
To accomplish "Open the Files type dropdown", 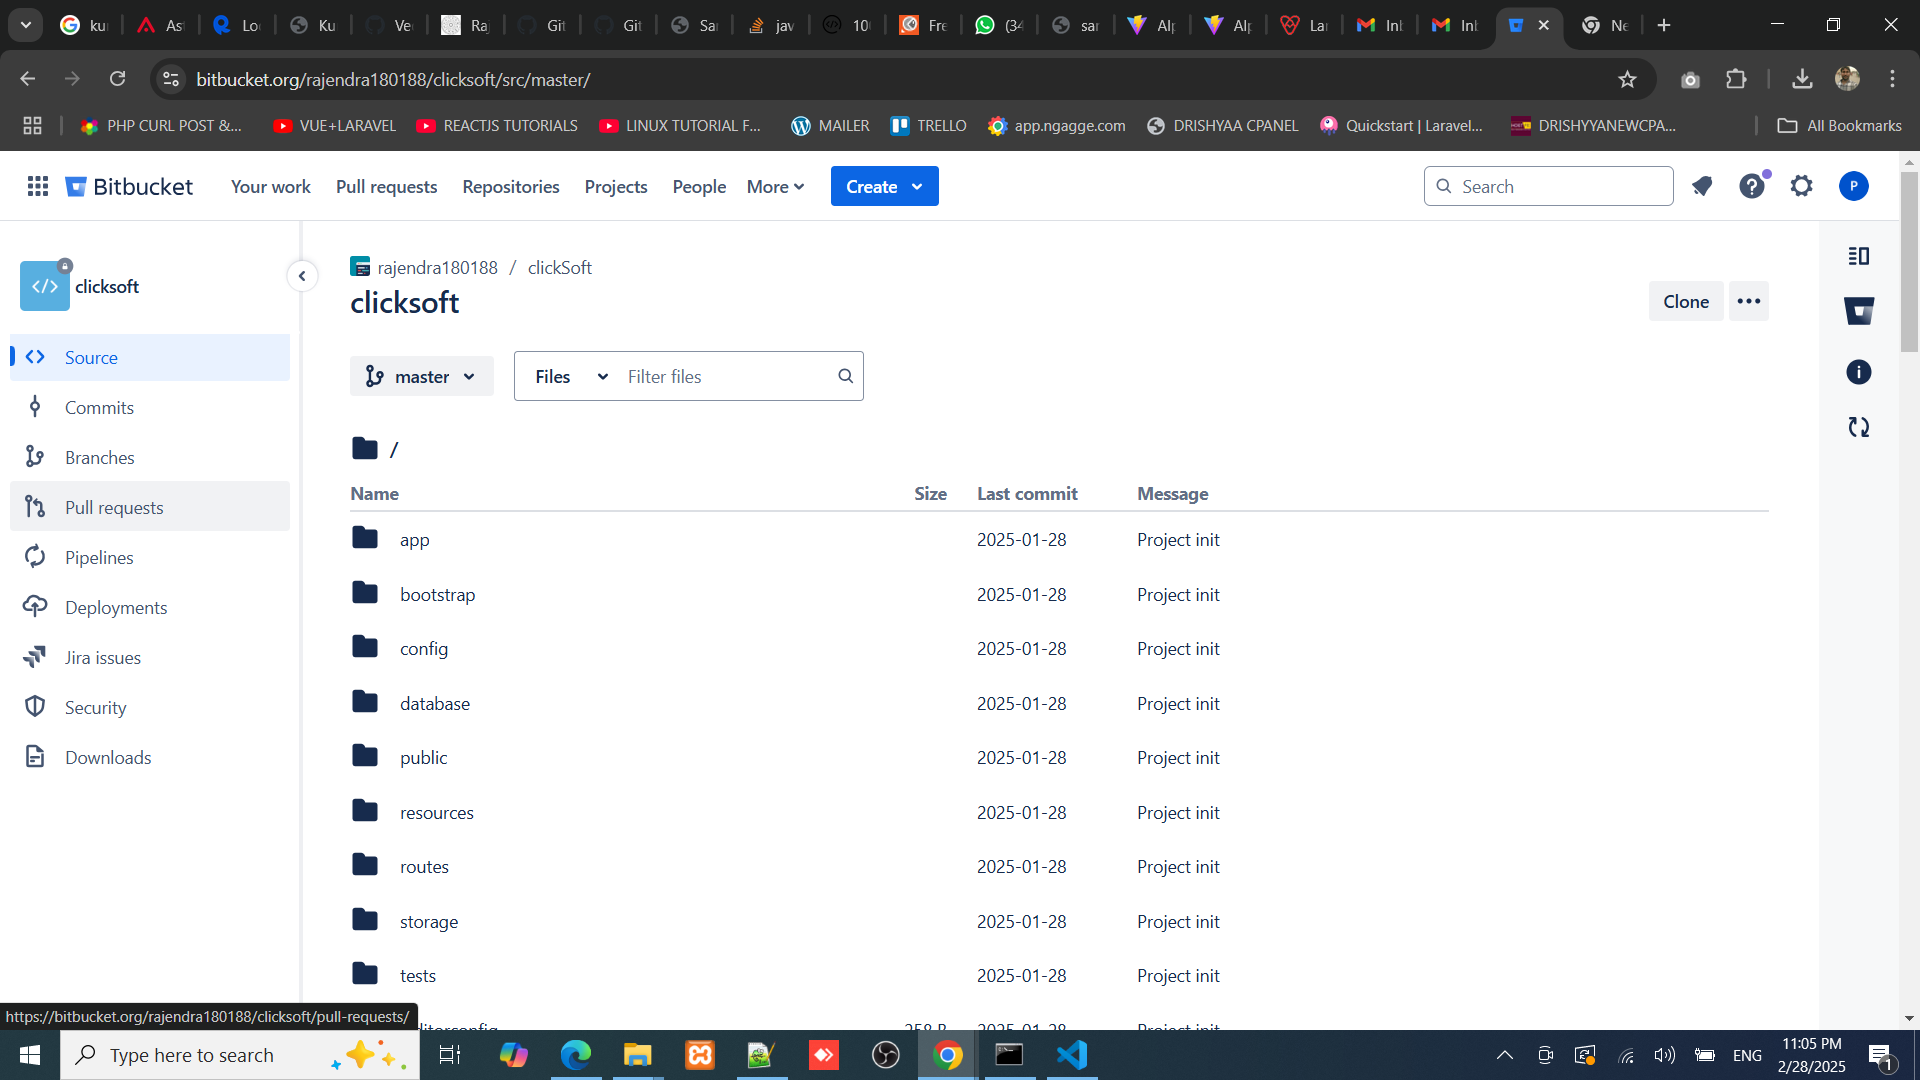I will pos(570,376).
